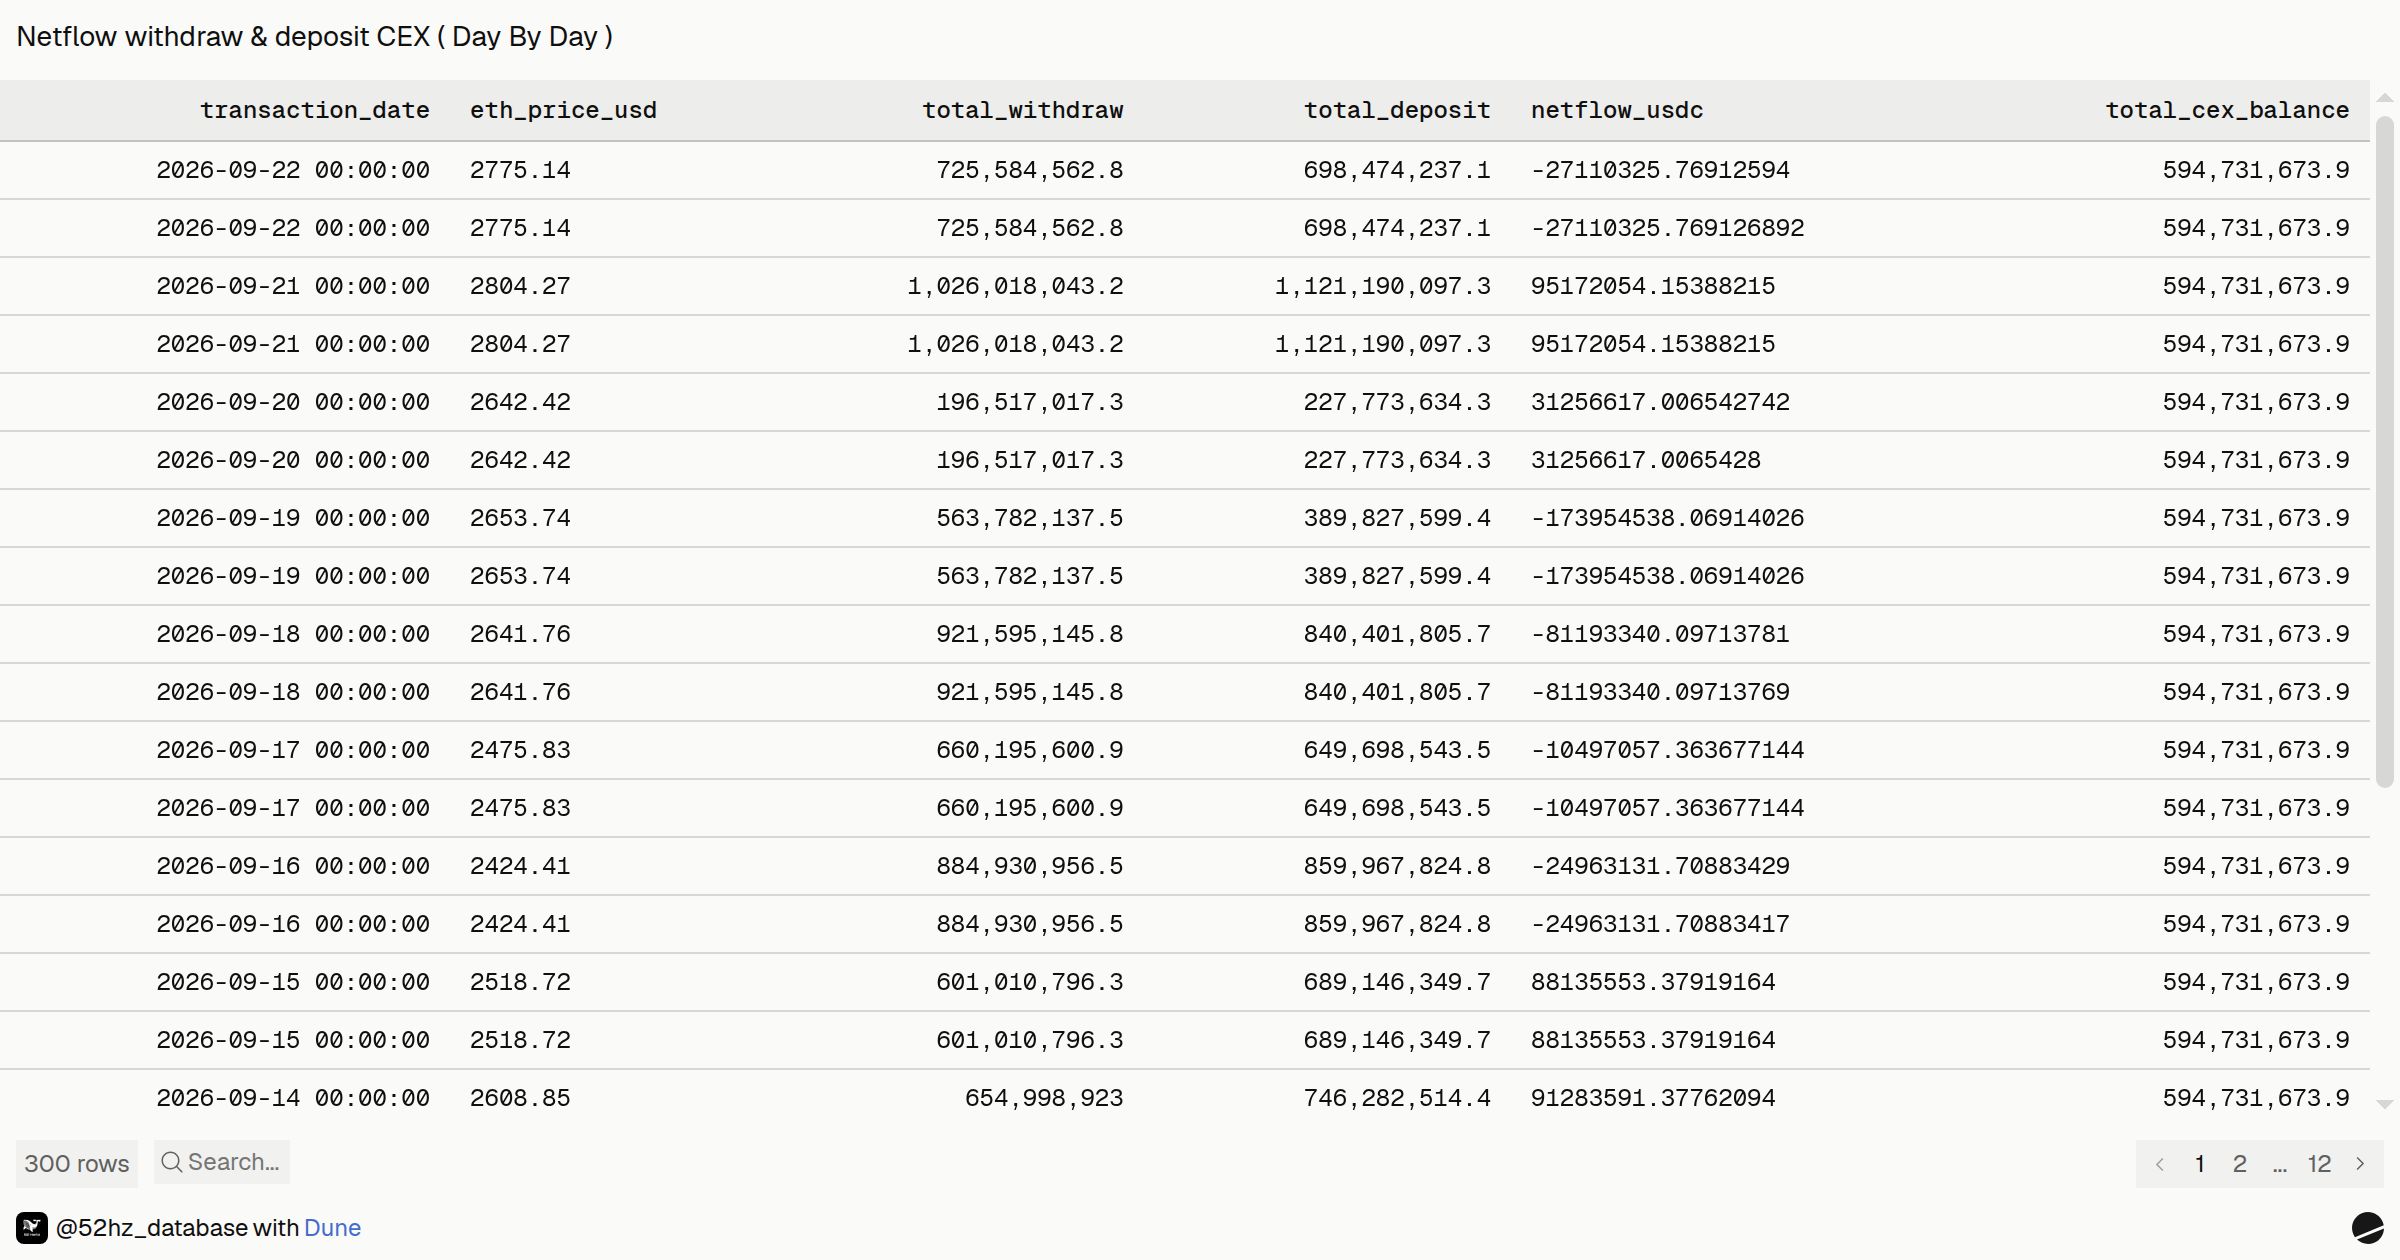The image size is (2400, 1260).
Task: Sort by total_deposit column header
Action: click(1397, 110)
